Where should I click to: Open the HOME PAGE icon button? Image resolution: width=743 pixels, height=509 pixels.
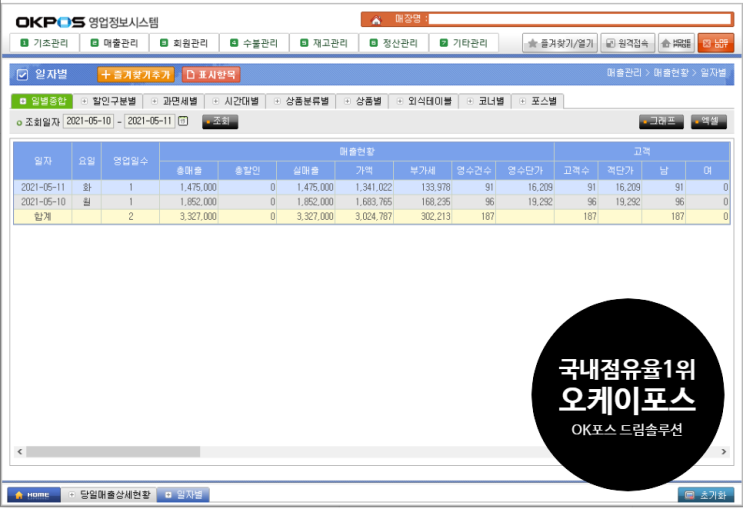pyautogui.click(x=681, y=43)
